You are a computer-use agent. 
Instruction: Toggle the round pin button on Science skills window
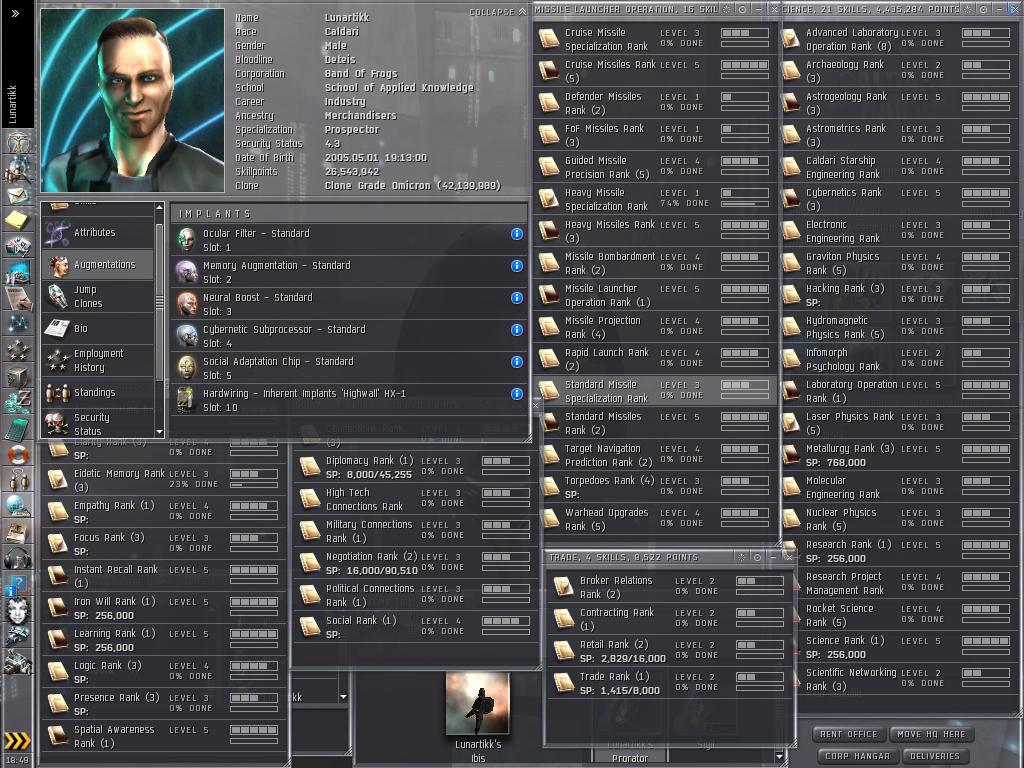coord(984,9)
